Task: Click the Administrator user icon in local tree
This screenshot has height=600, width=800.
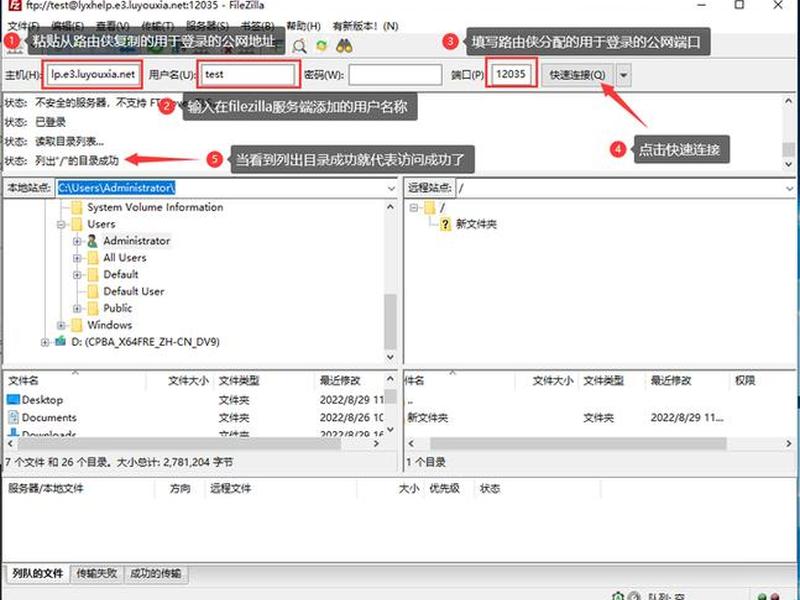Action: (92, 241)
